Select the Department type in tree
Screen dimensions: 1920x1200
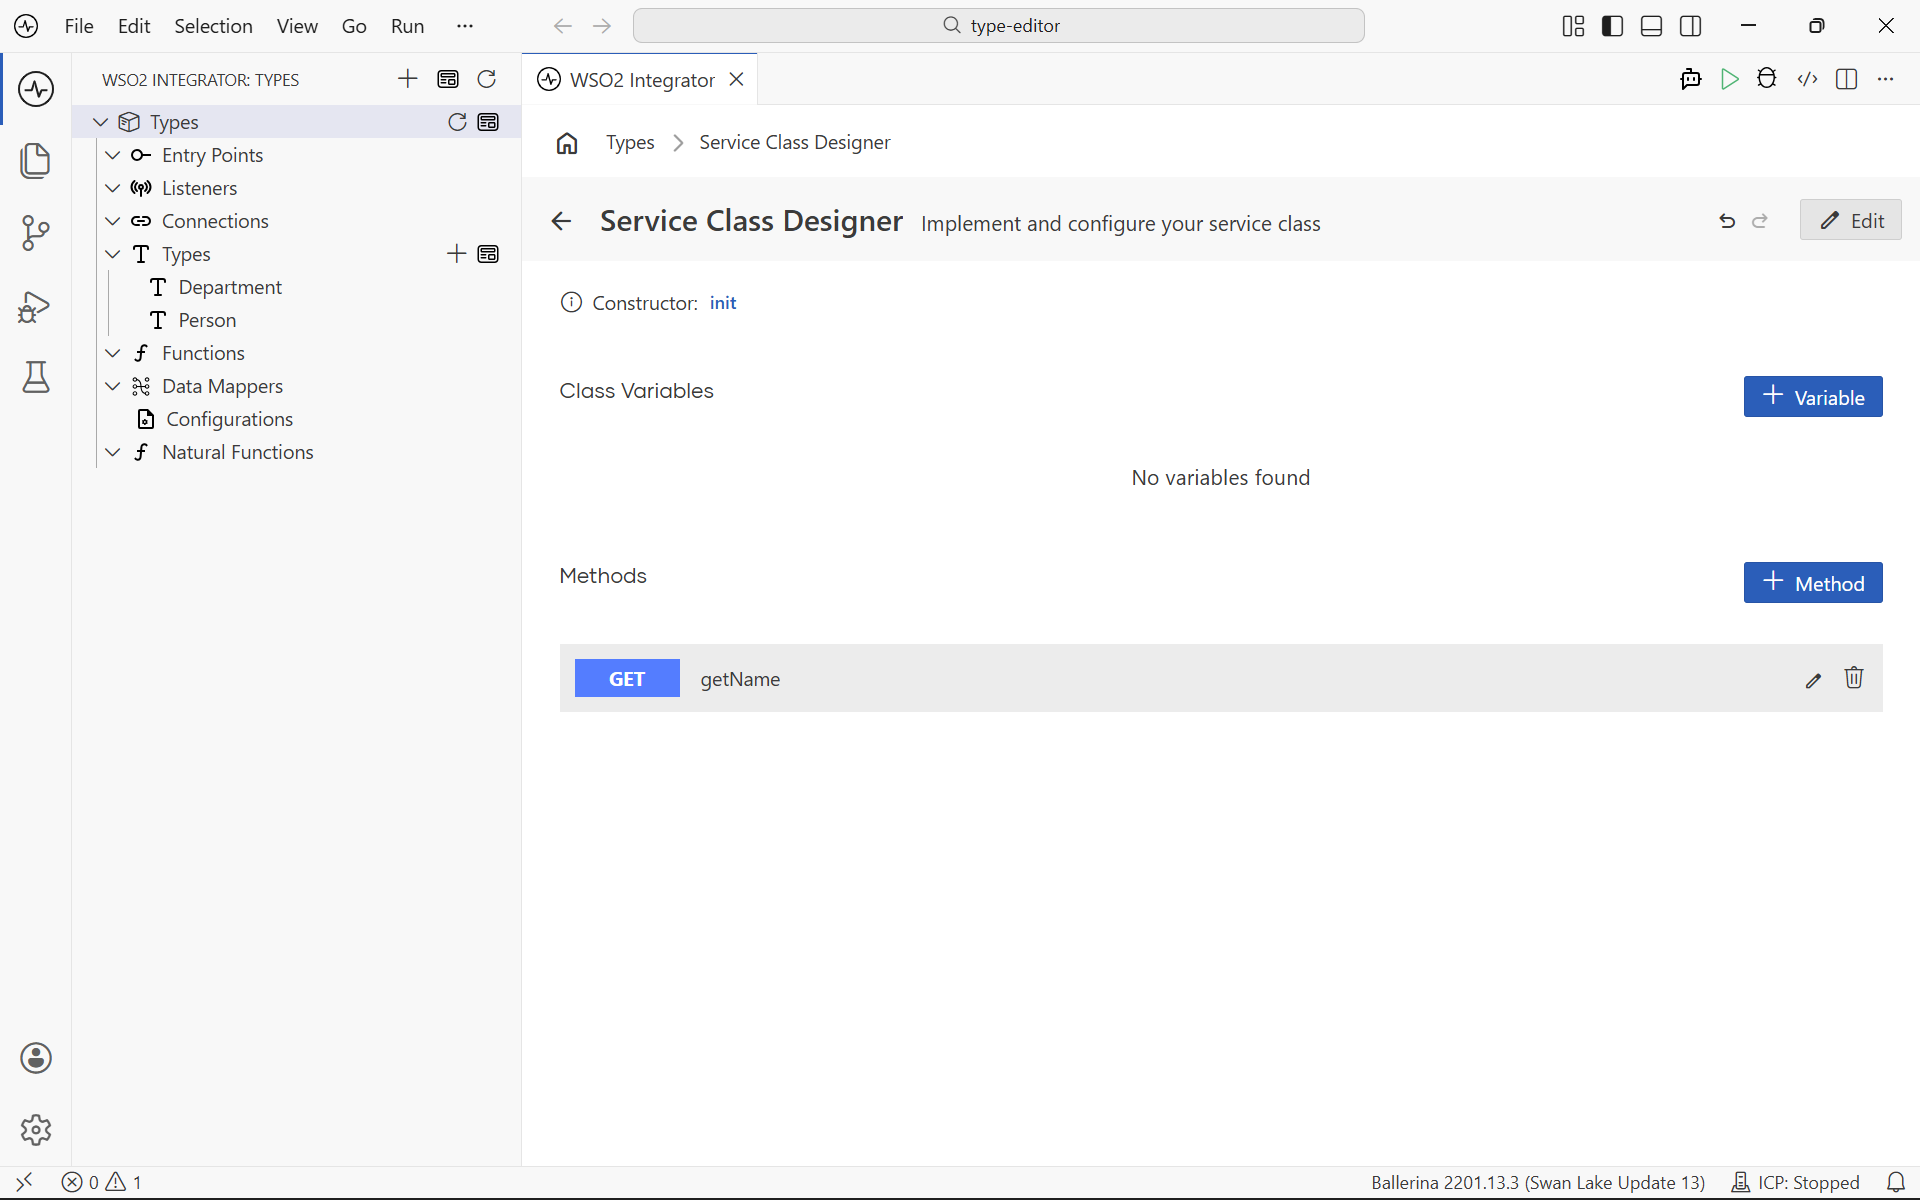(230, 287)
